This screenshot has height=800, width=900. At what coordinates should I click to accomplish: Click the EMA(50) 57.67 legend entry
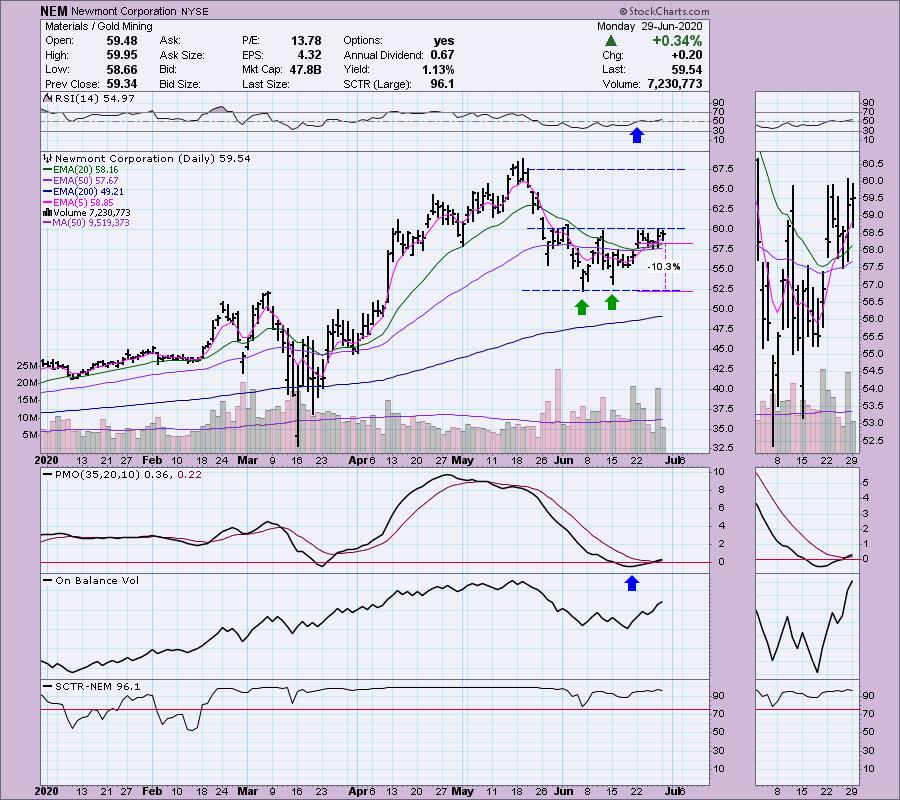click(86, 181)
